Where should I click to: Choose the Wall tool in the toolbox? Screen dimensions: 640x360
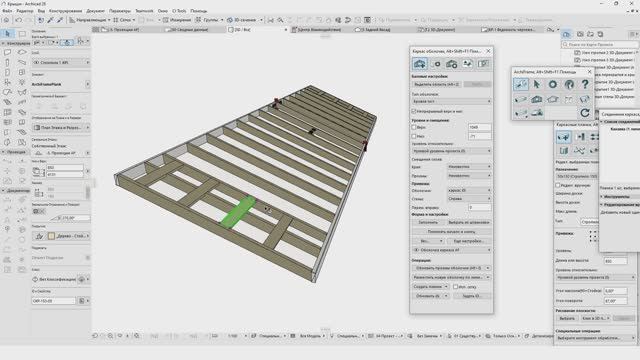click(7, 52)
